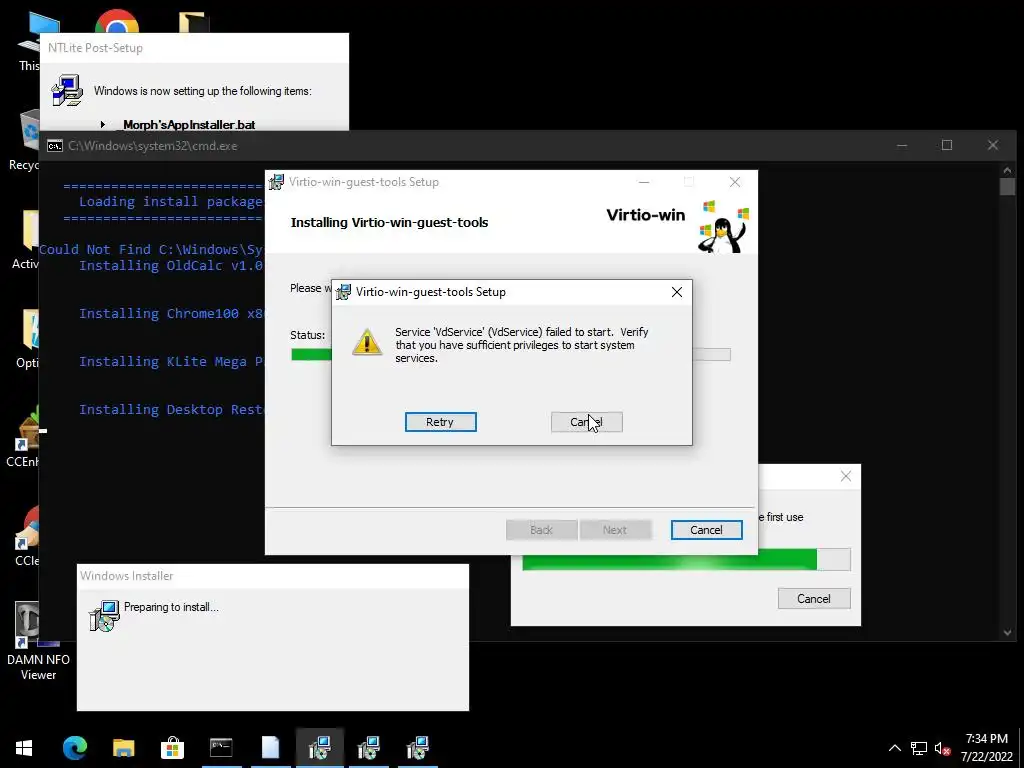Click 'Installing OldCalc' line in cmd
This screenshot has height=768, width=1024.
coord(171,265)
